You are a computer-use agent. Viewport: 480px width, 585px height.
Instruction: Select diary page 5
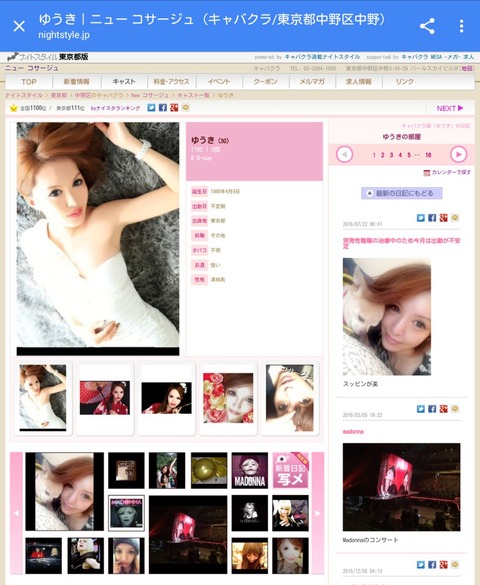409,155
